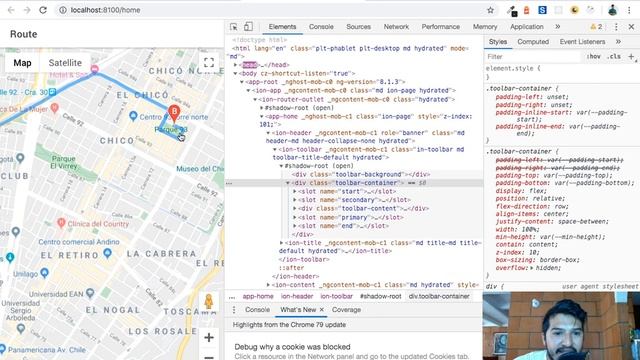Reload the page with the refresh icon
The width and height of the screenshot is (640, 360).
43,10
